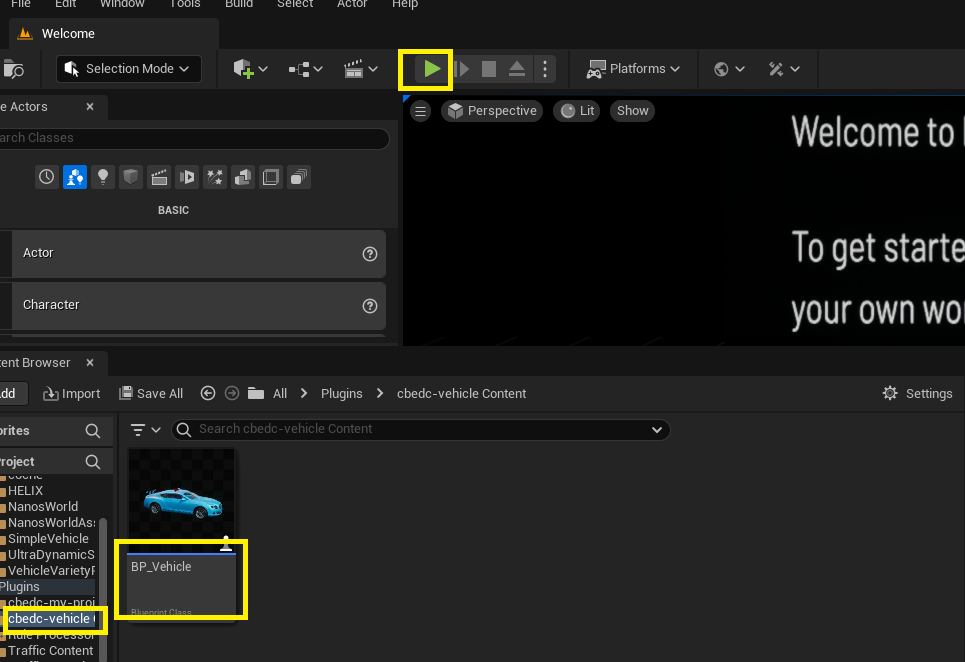Click the Stop simulation button
The height and width of the screenshot is (662, 965).
(x=489, y=69)
